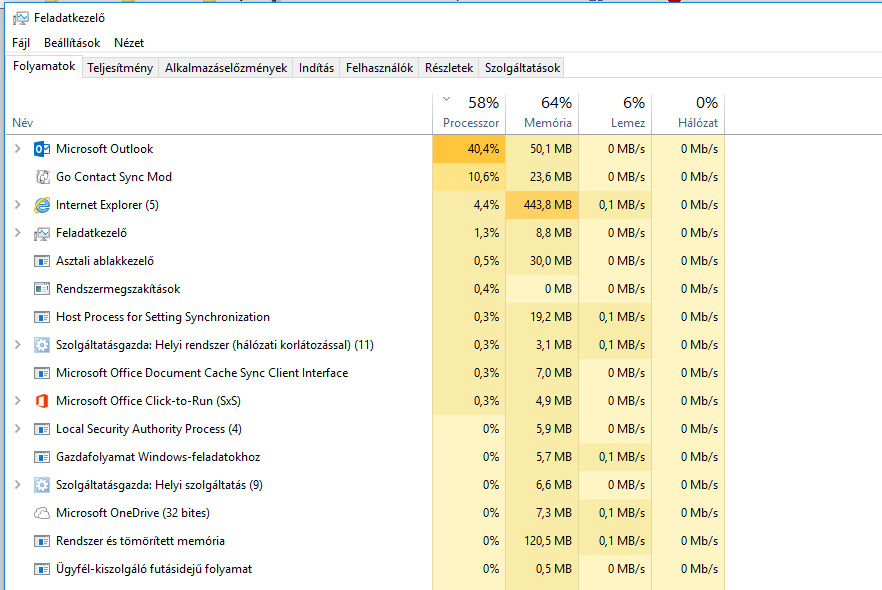882x590 pixels.
Task: Expand the Internet Explorer (5) group
Action: 17,205
